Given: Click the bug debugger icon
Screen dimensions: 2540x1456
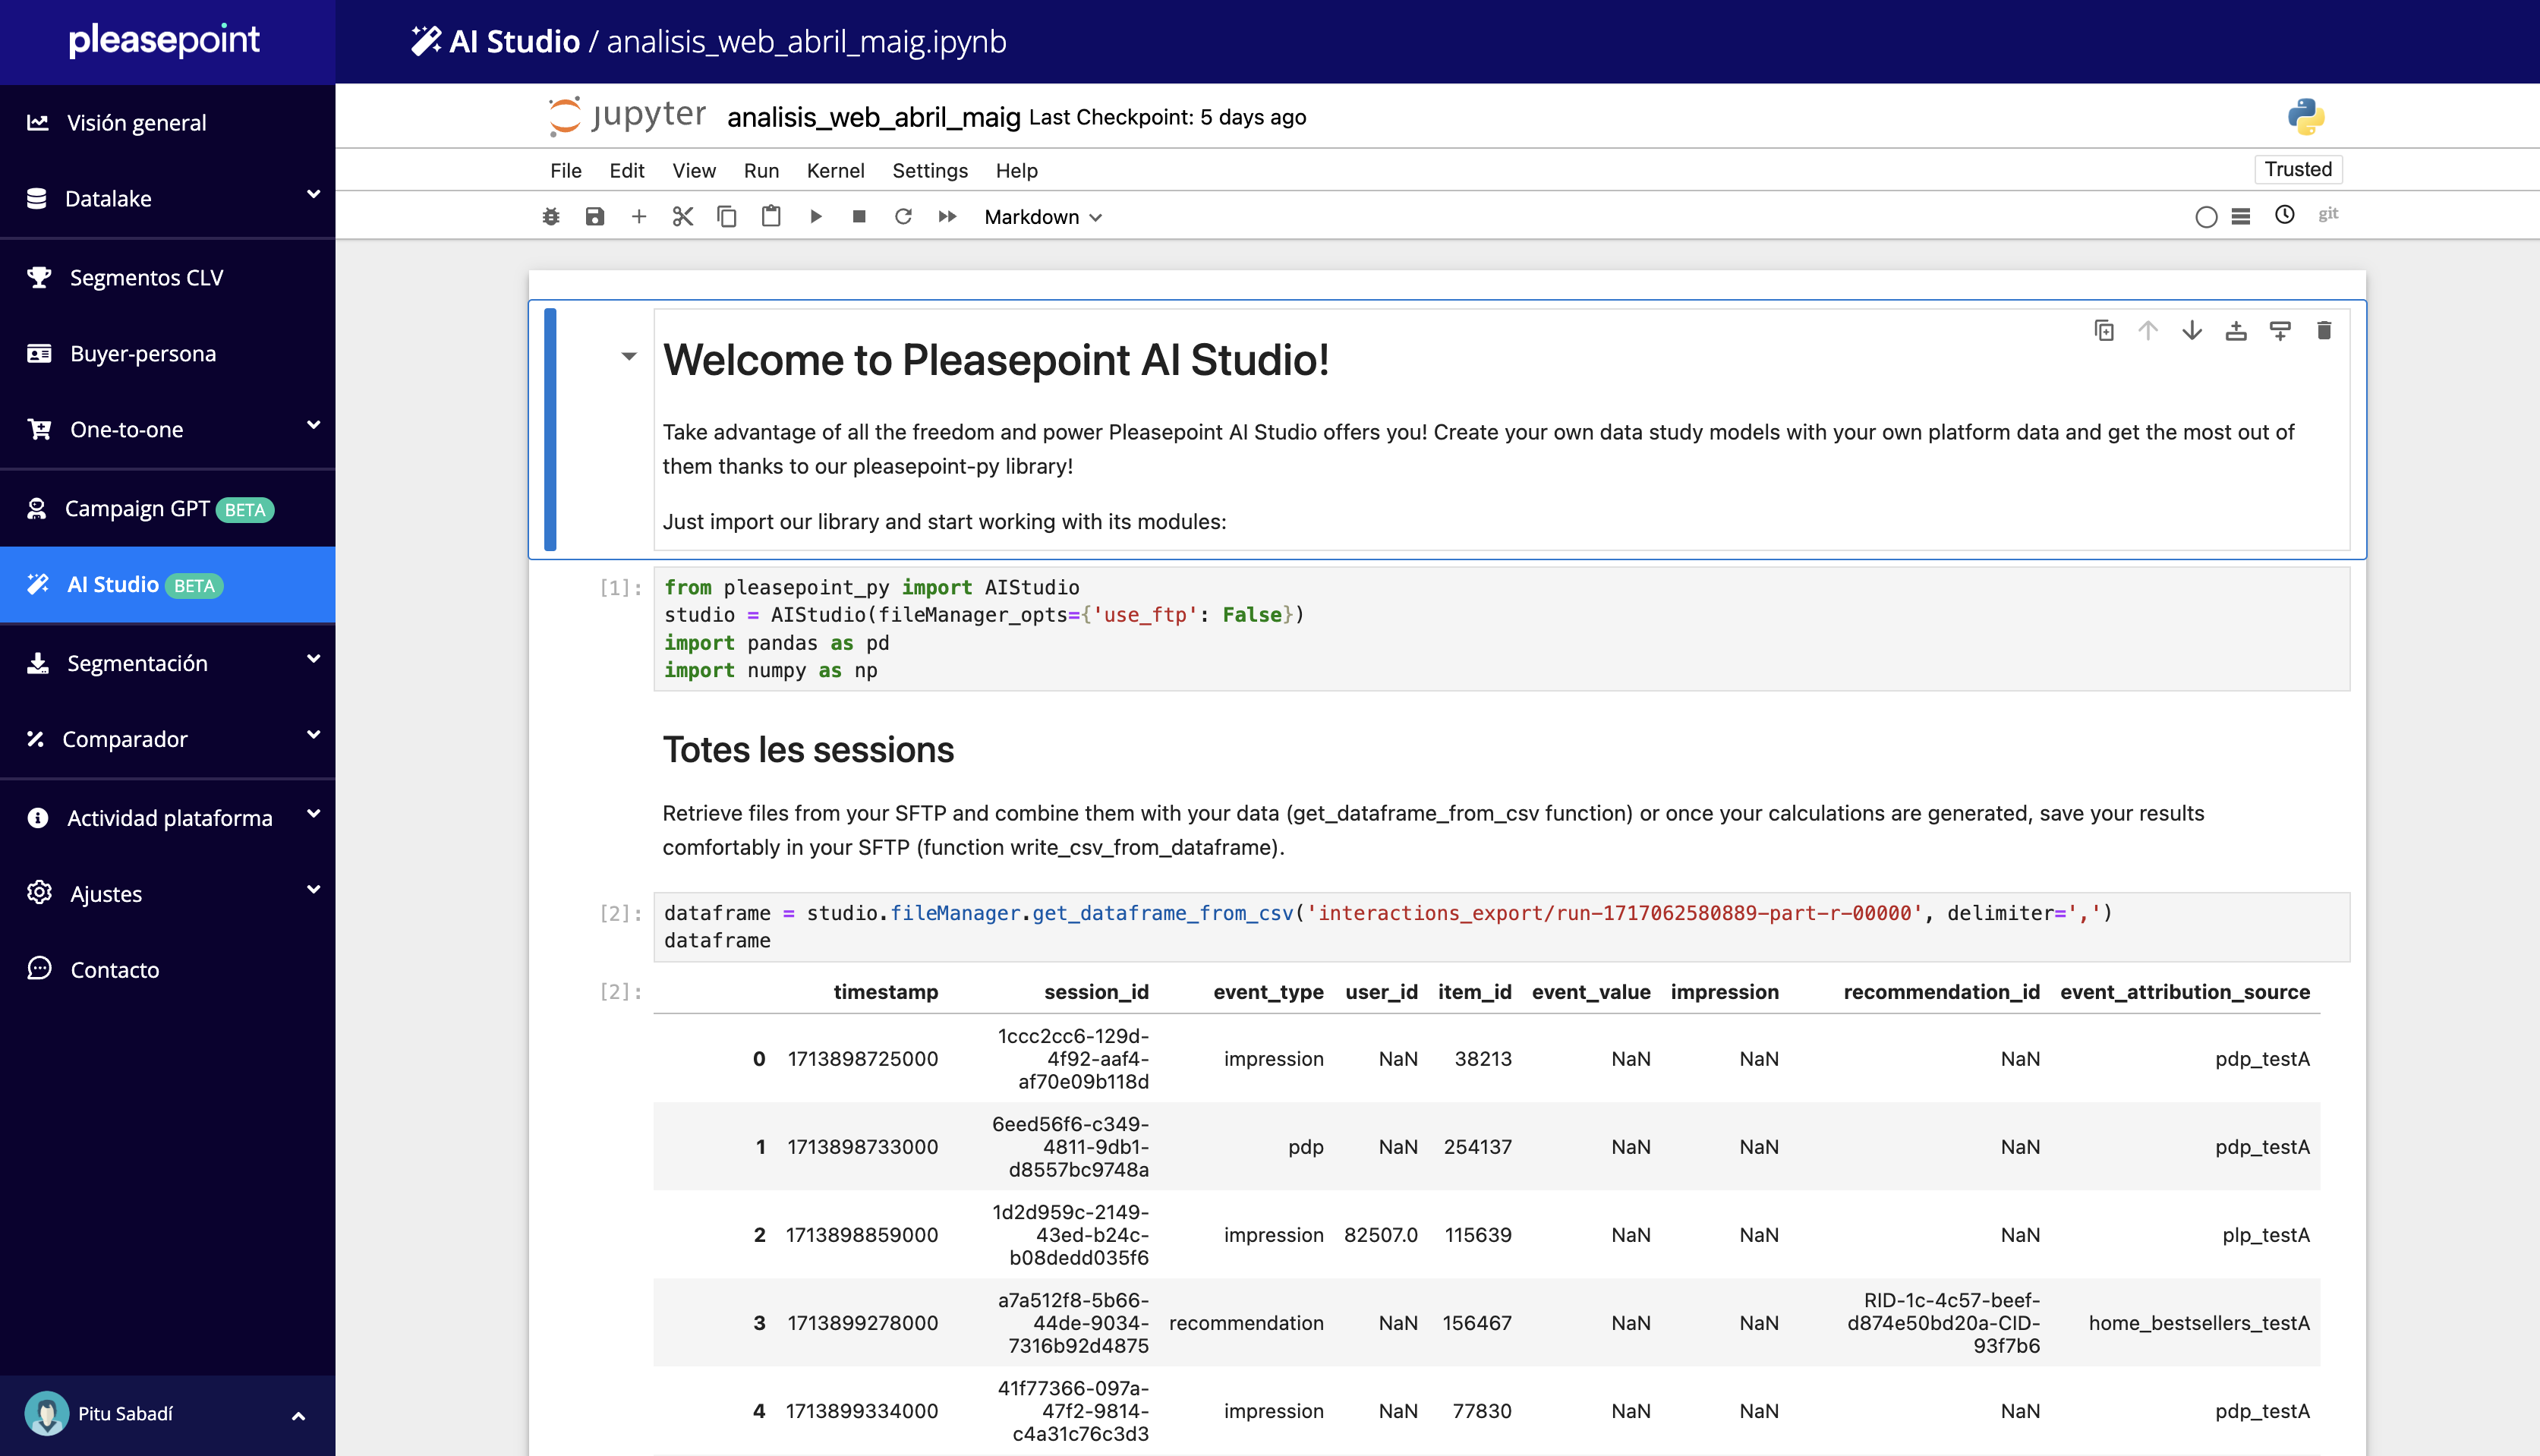Looking at the screenshot, I should 551,217.
